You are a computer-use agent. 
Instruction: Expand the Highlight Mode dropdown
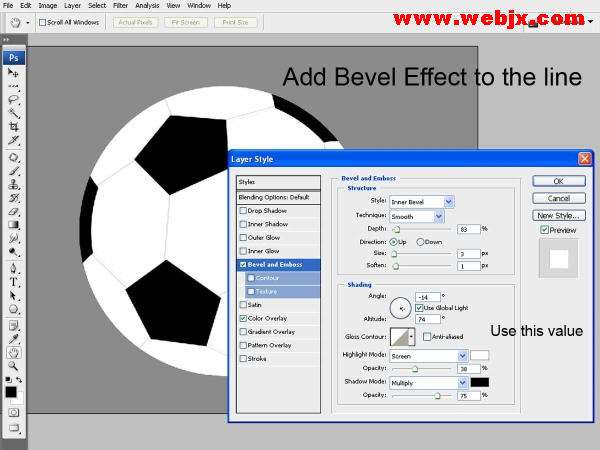pyautogui.click(x=429, y=356)
